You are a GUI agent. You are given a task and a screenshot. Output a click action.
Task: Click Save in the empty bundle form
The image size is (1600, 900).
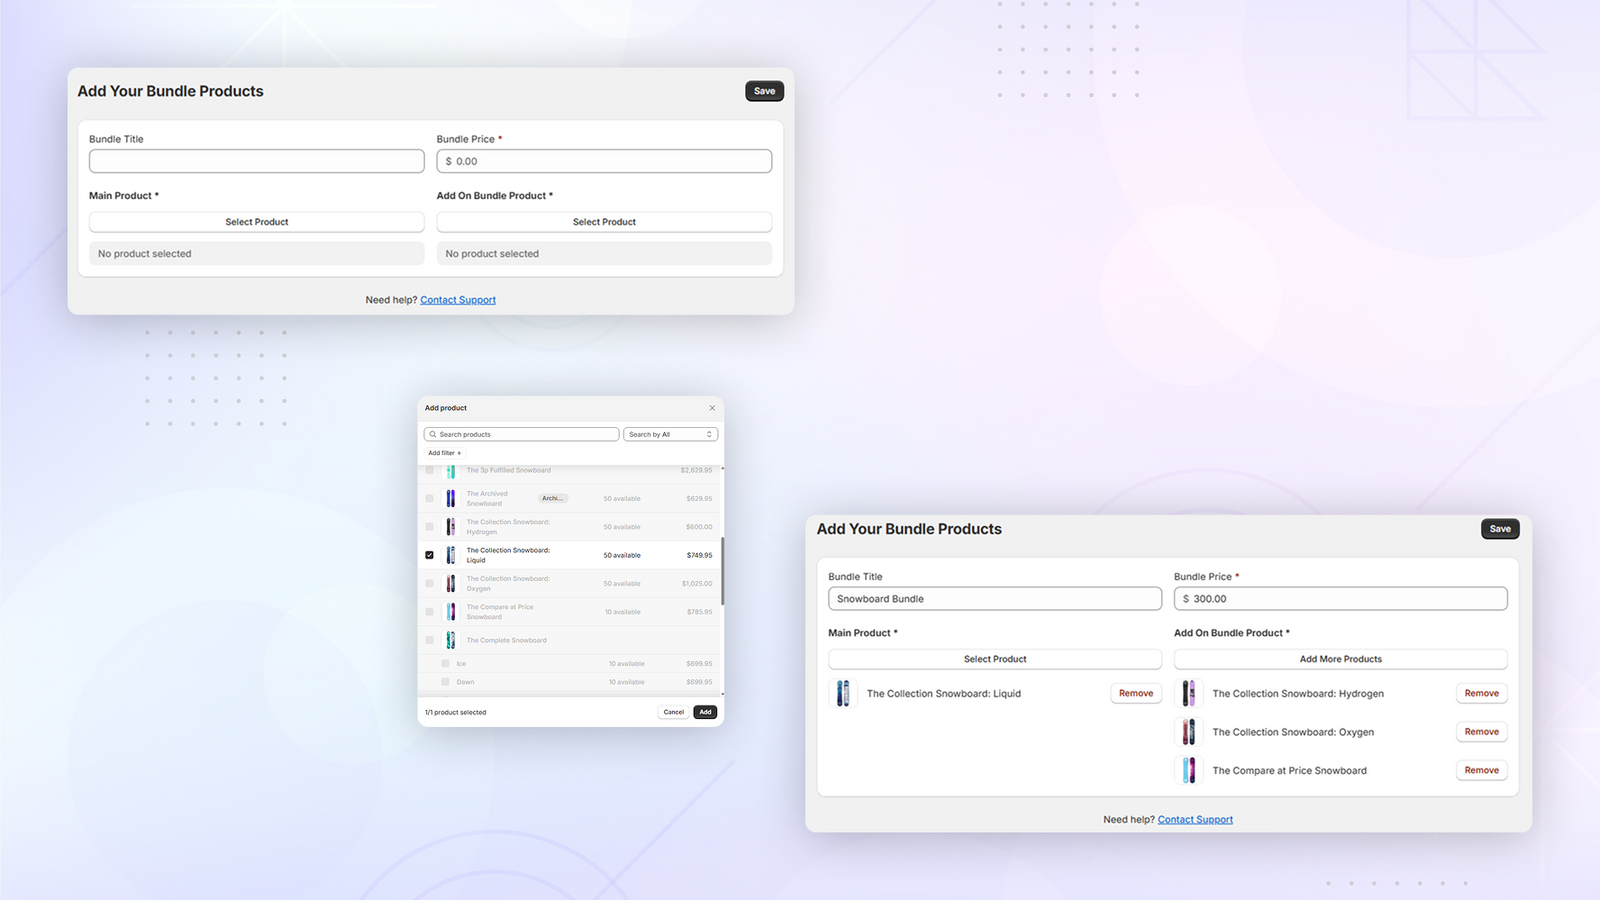[765, 91]
